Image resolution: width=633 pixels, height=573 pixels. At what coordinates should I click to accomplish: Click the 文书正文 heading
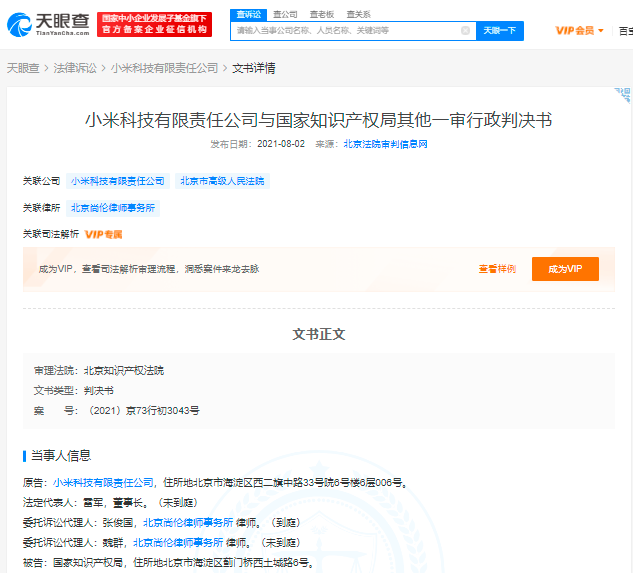pos(319,334)
